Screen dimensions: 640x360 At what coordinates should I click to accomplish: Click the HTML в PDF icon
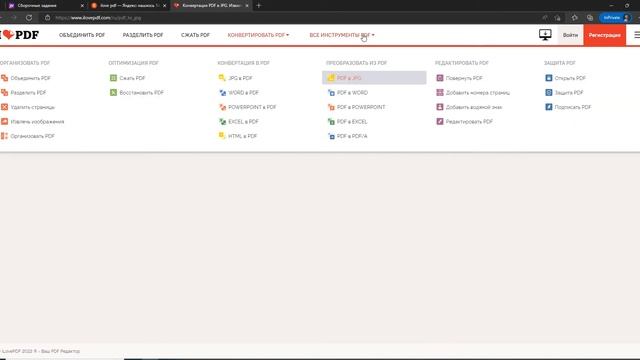point(222,136)
